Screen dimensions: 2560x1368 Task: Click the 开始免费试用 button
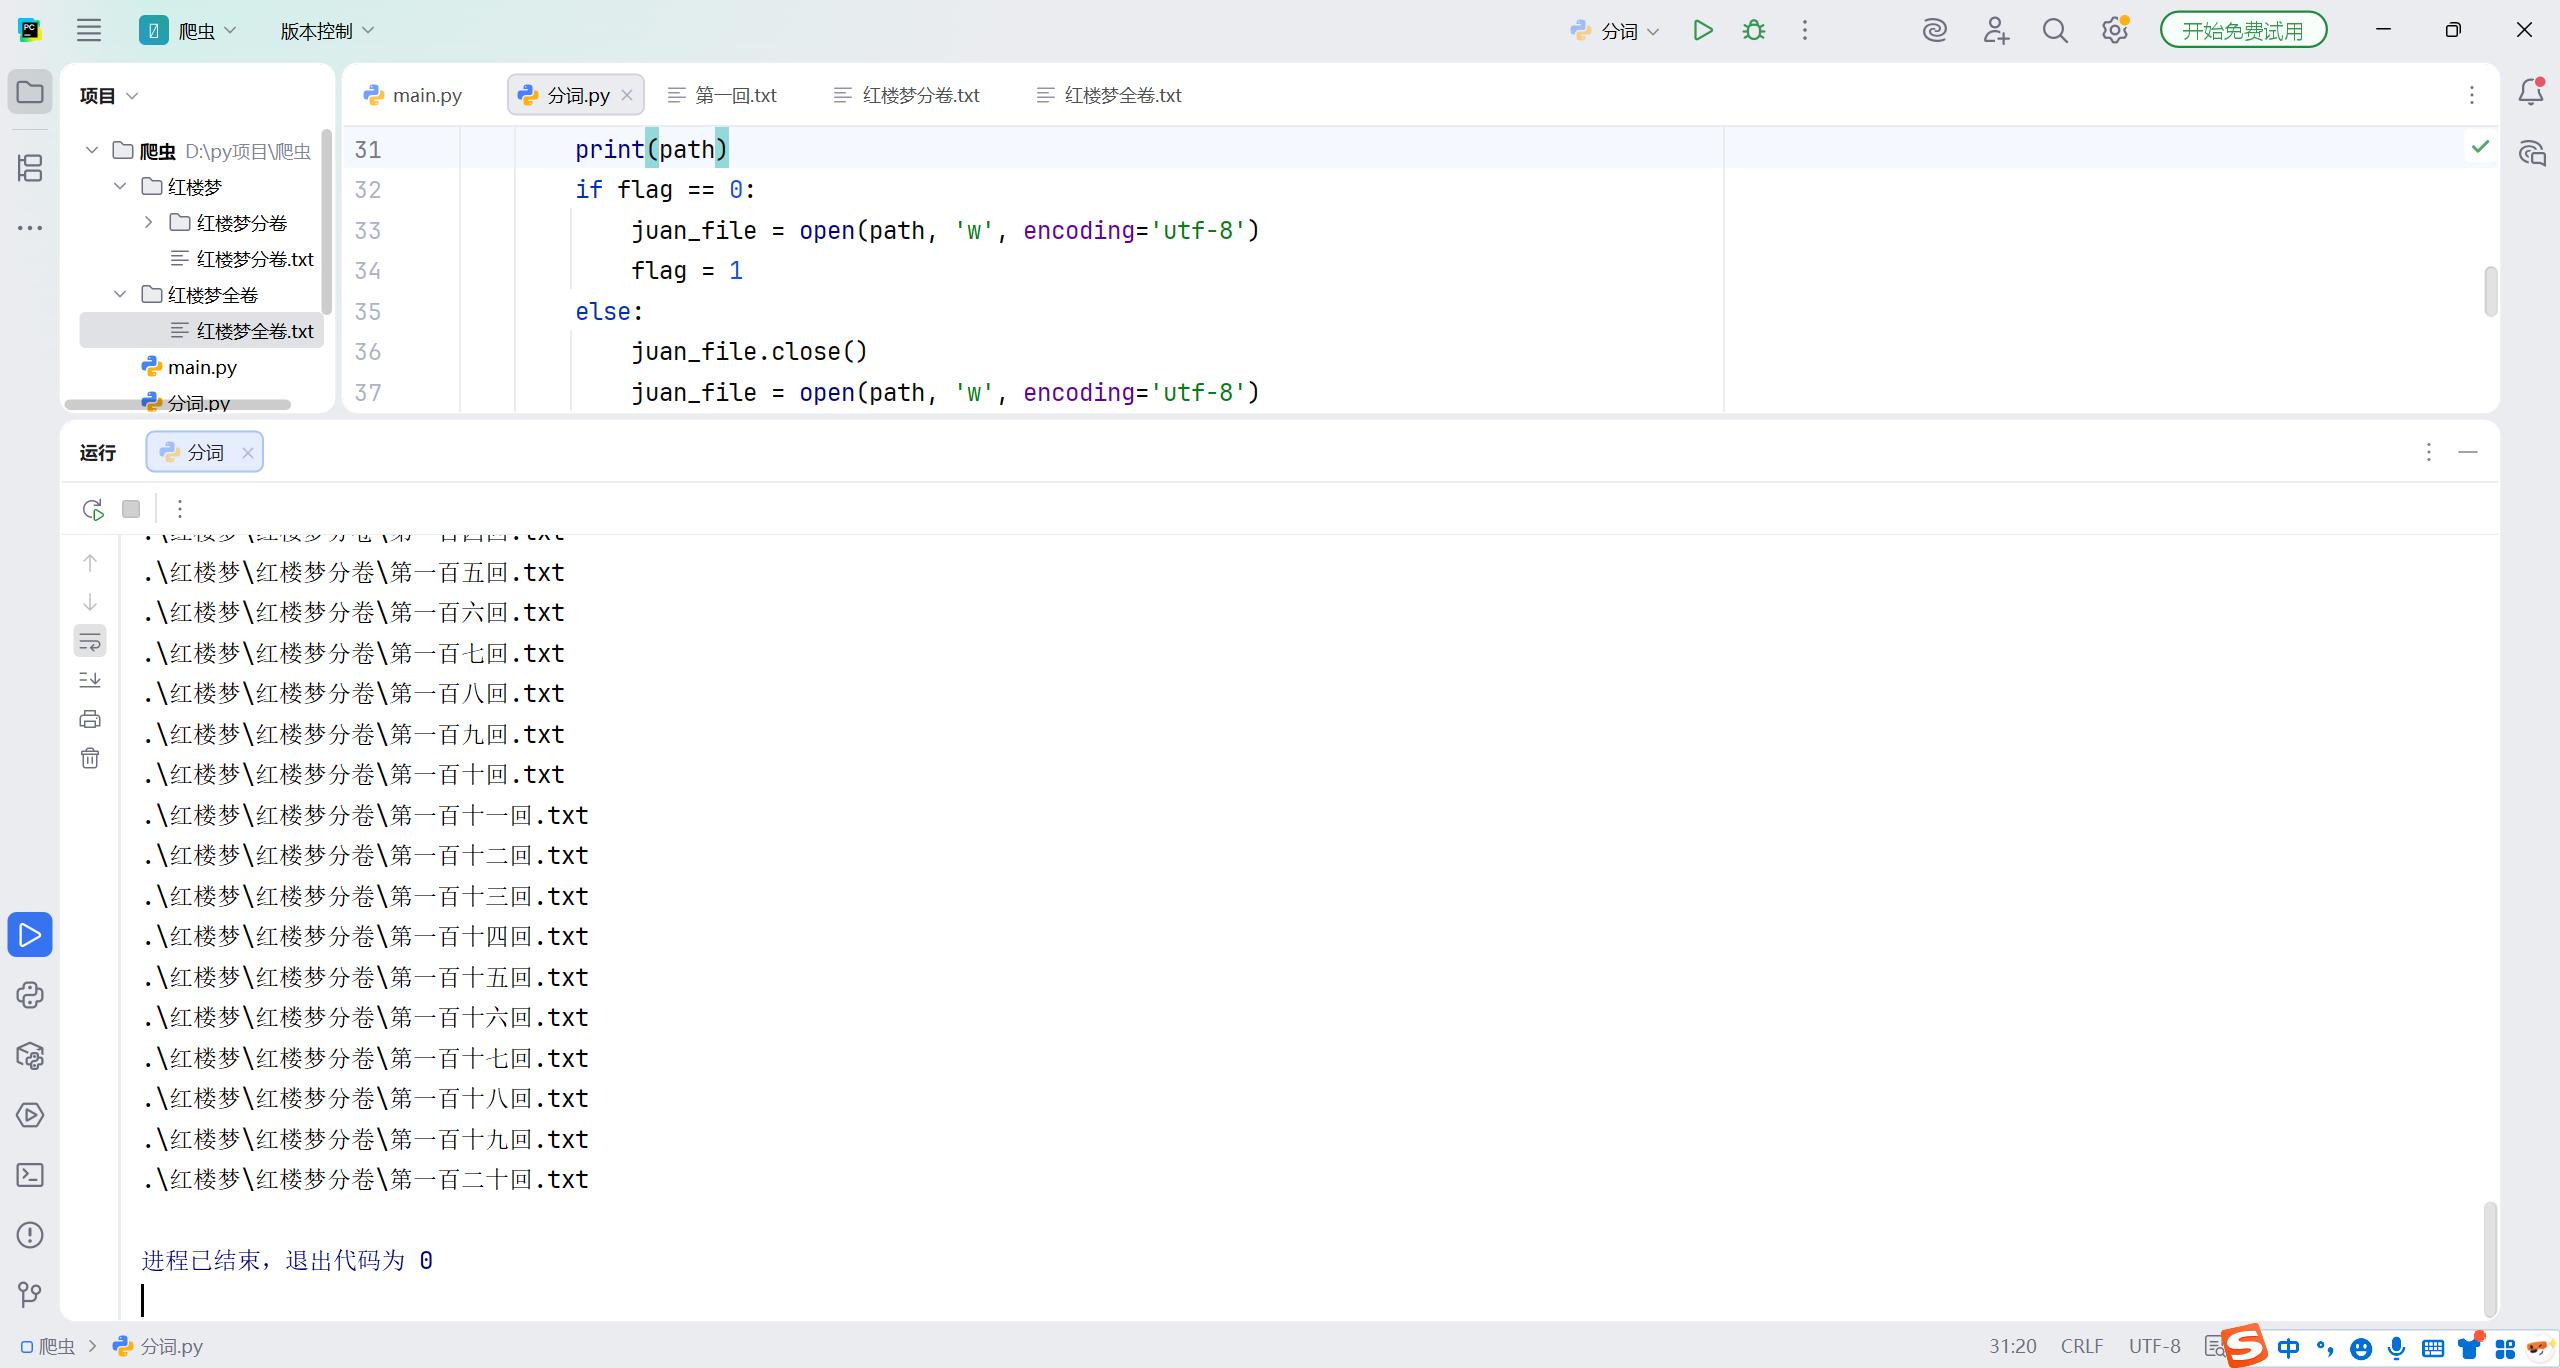tap(2242, 31)
